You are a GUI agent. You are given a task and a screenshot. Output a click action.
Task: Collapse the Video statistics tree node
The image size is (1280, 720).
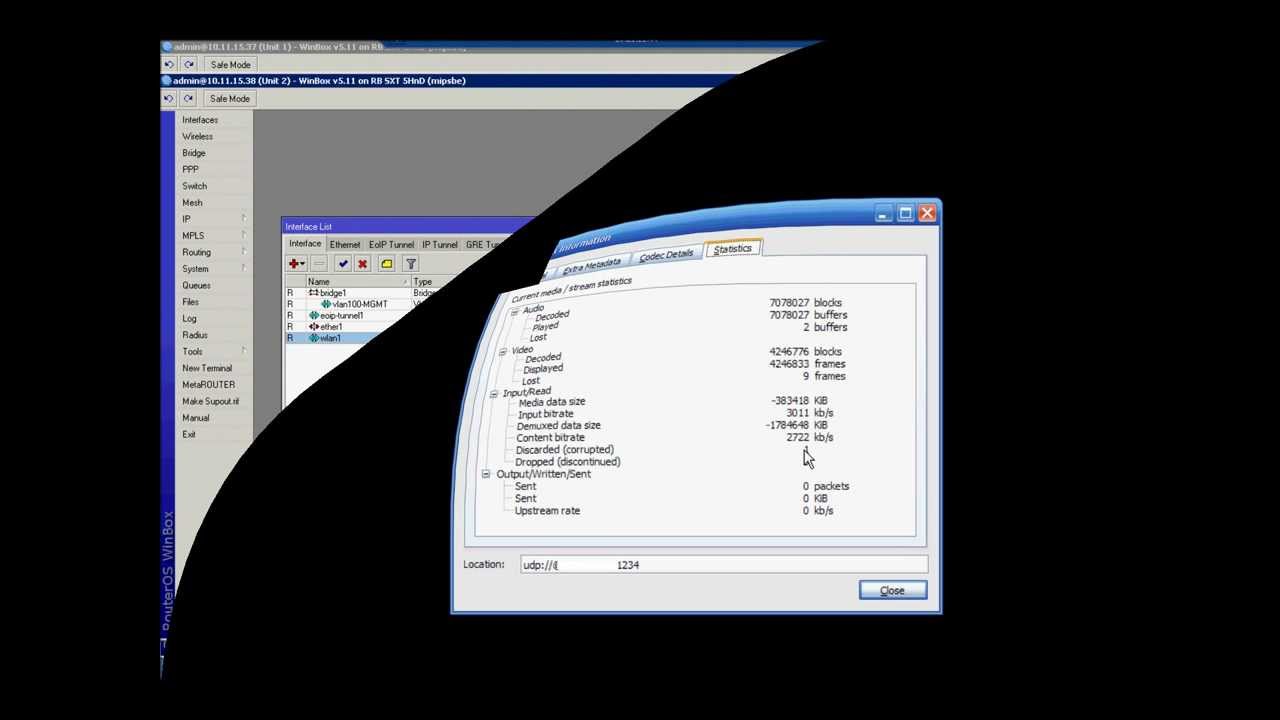click(x=503, y=352)
